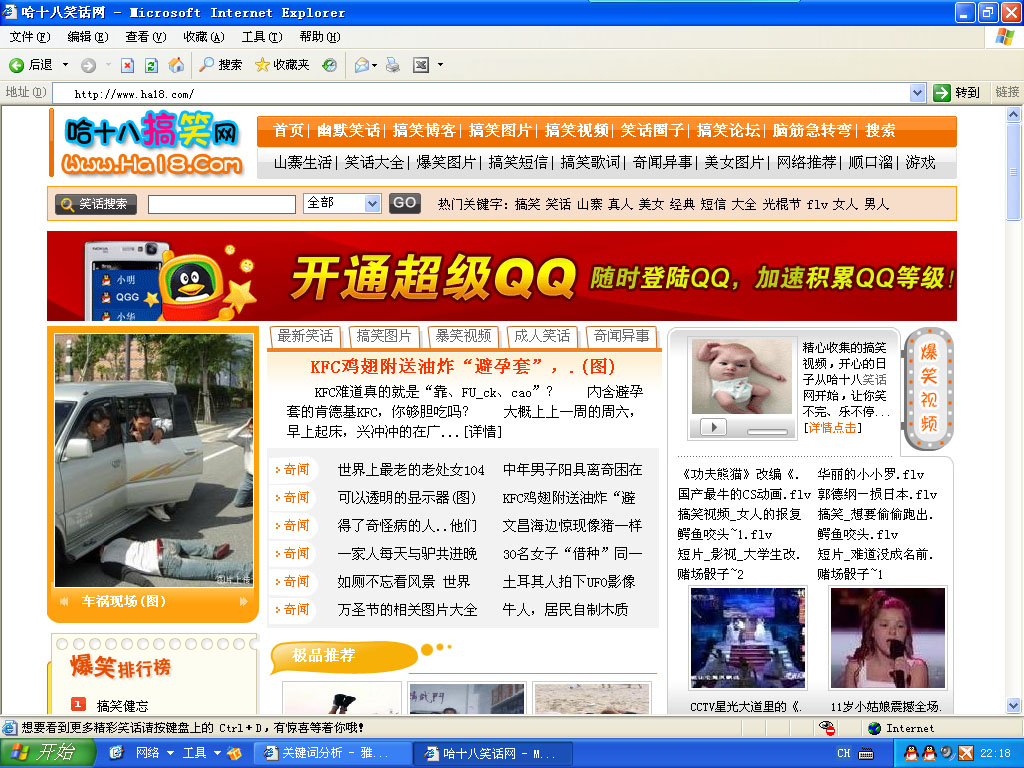Click the edit-page icon beside the printer
The width and height of the screenshot is (1024, 768).
421,65
